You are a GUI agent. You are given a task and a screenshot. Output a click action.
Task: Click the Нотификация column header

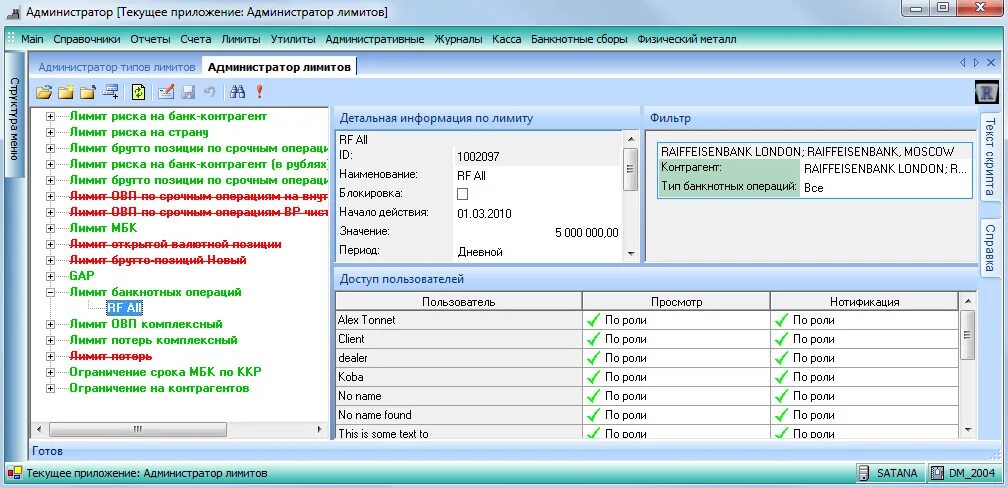coord(864,301)
